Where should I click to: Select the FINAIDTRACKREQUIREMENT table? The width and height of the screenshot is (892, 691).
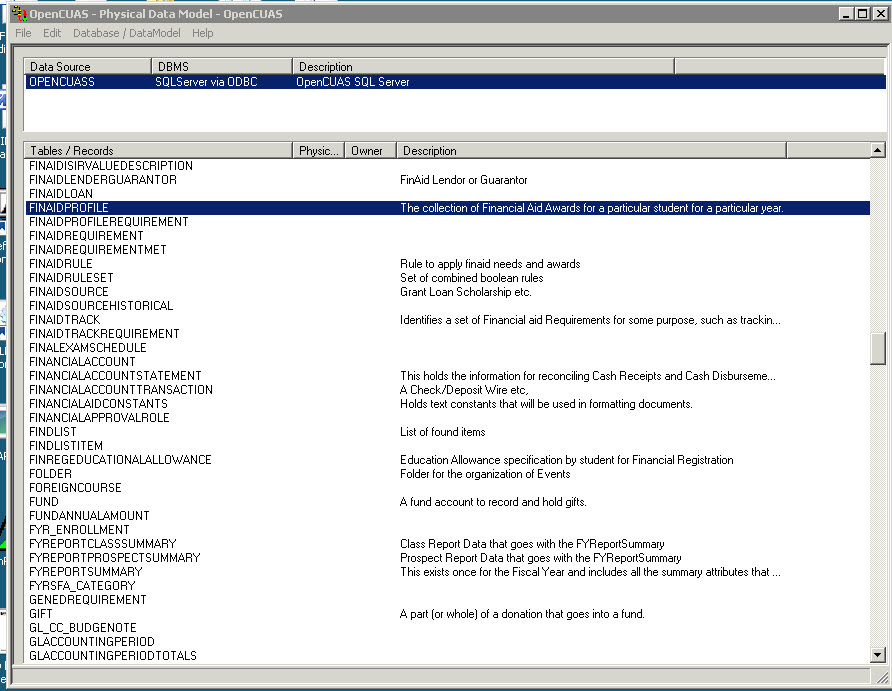(104, 334)
